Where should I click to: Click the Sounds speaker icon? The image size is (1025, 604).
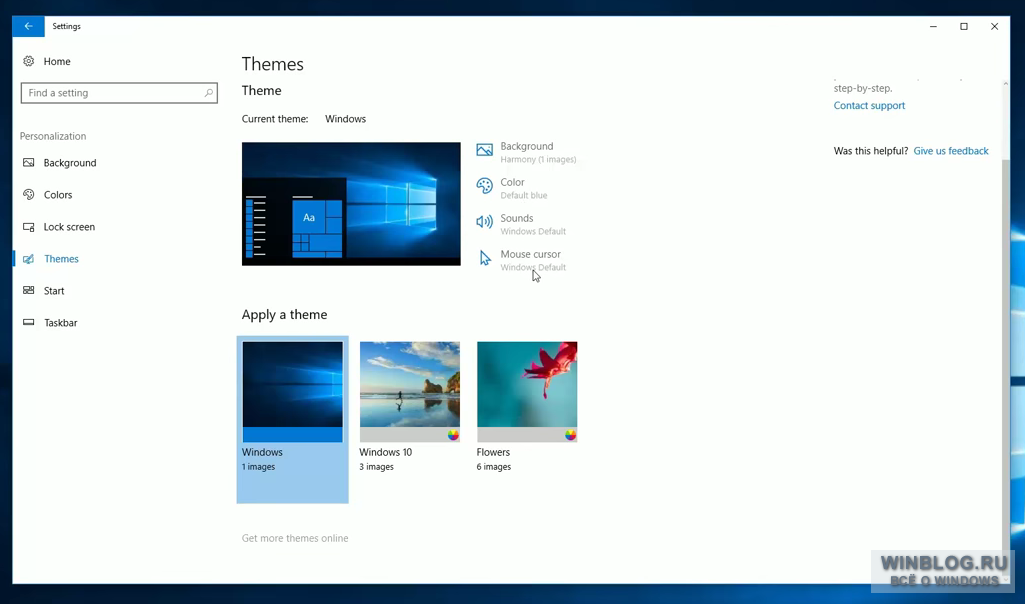pyautogui.click(x=484, y=222)
